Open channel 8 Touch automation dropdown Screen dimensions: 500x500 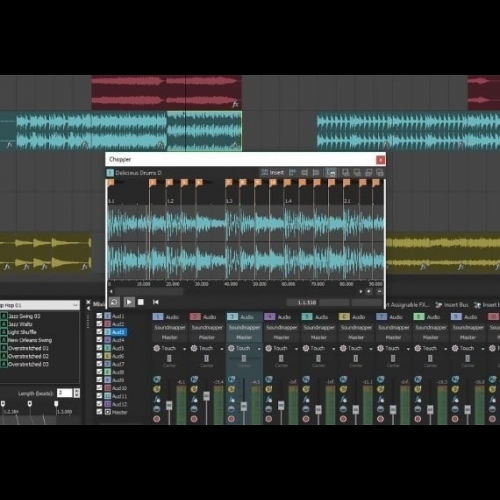446,349
